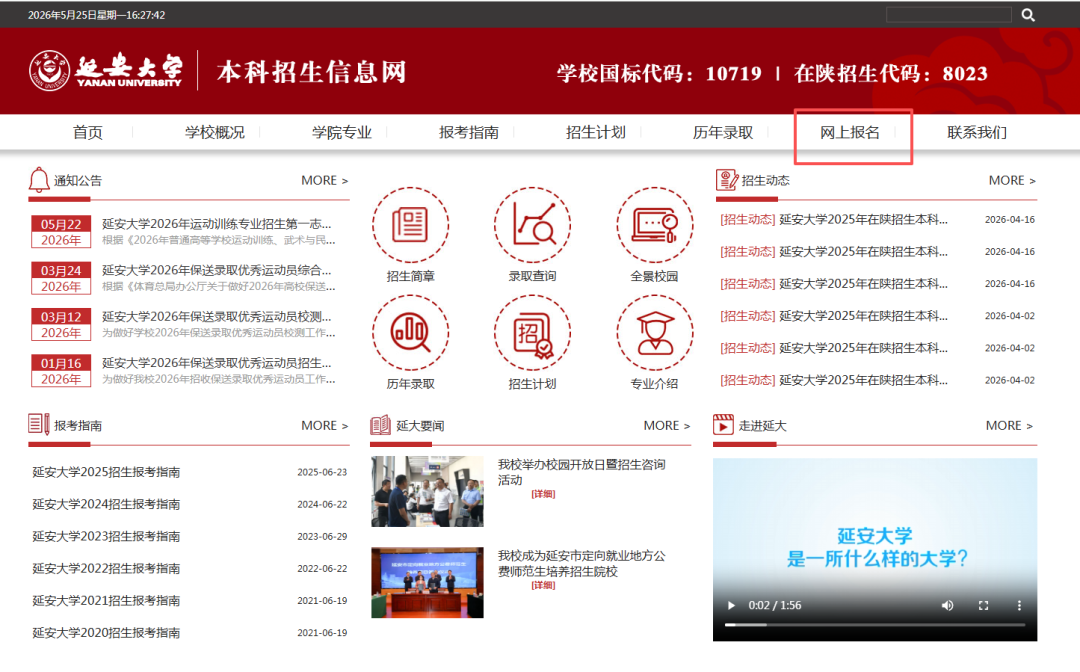Open the 03月12 保送录取优秀运动员校测 notice
The height and width of the screenshot is (672, 1080).
point(216,316)
